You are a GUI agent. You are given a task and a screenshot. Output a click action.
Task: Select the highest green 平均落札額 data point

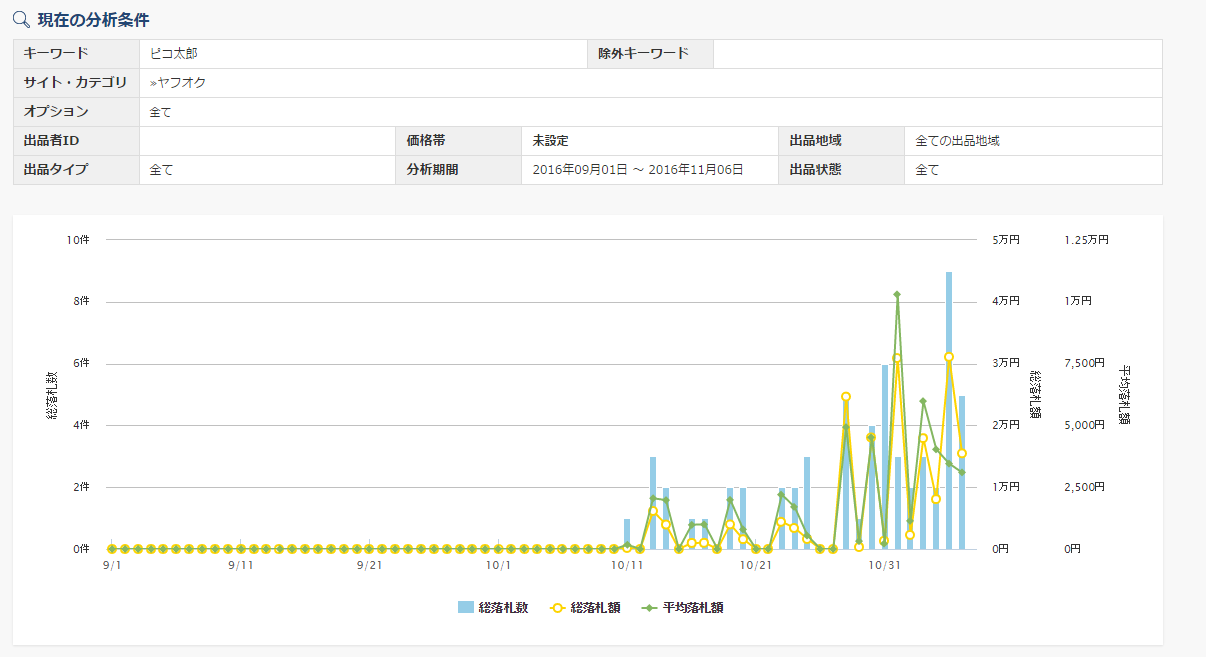click(897, 294)
